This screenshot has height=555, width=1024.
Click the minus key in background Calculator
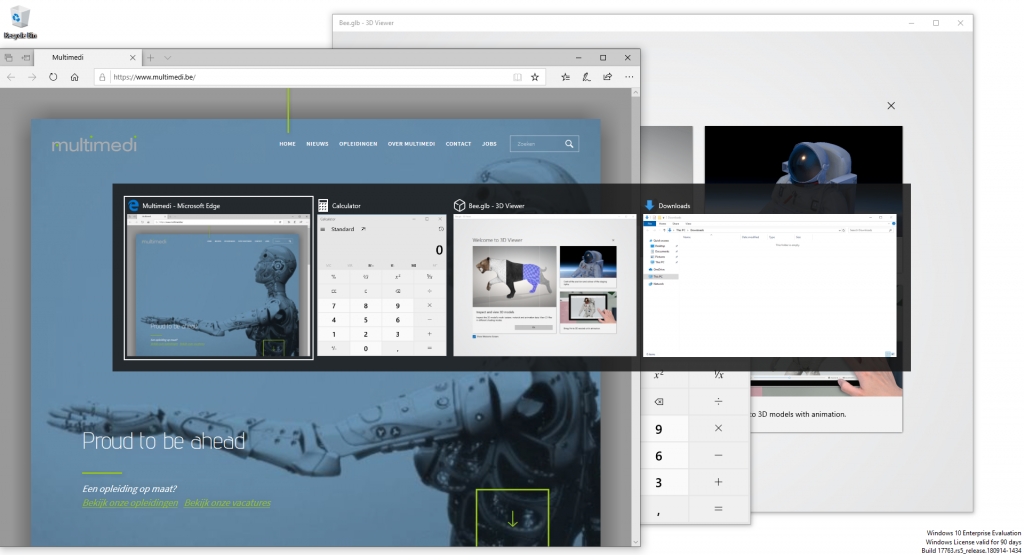[x=718, y=455]
